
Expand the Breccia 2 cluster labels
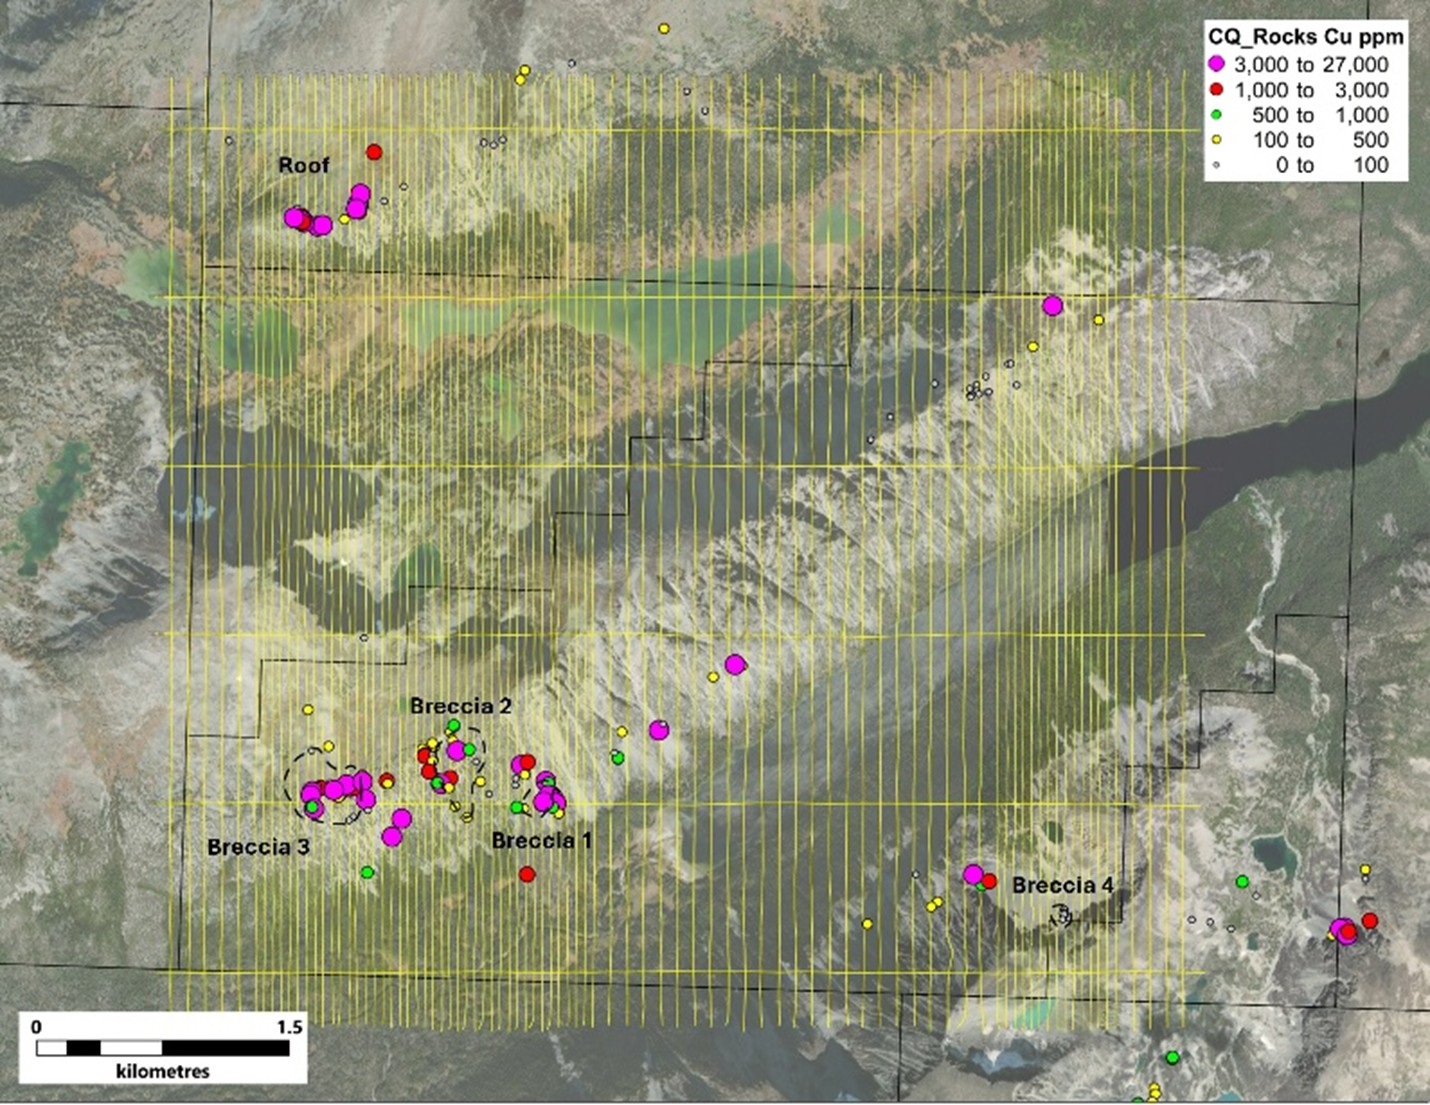[x=461, y=706]
